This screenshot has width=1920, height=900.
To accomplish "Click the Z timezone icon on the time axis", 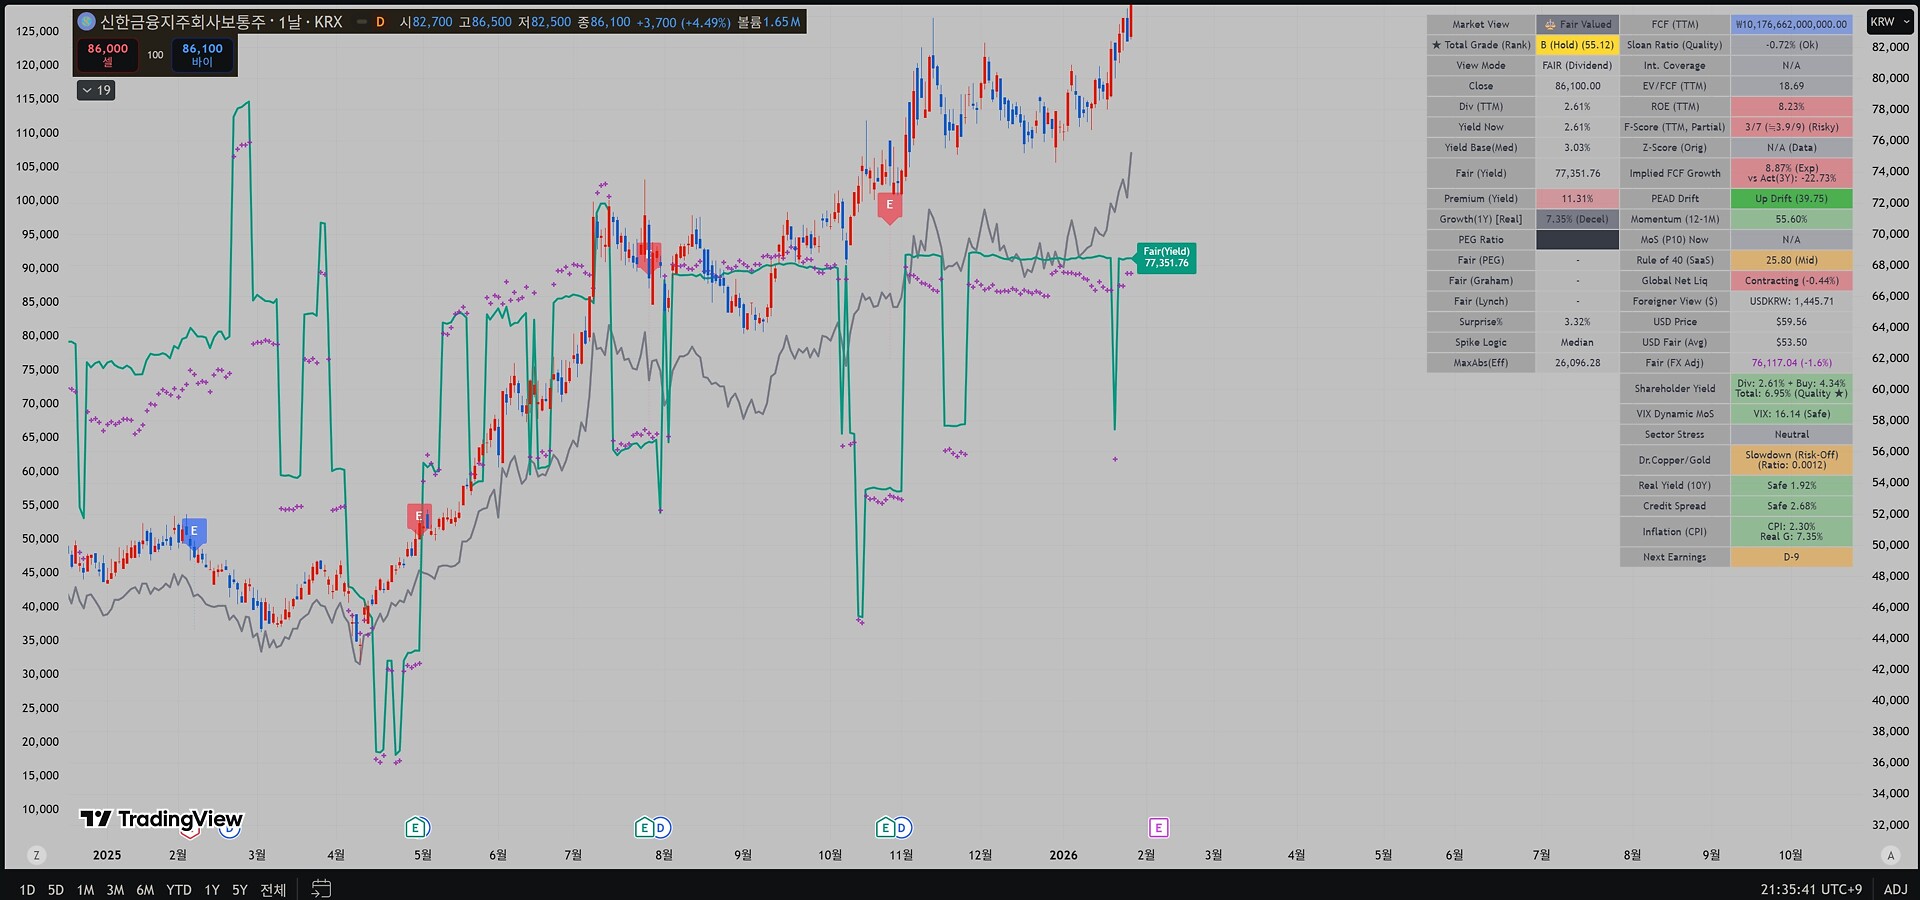I will (37, 855).
